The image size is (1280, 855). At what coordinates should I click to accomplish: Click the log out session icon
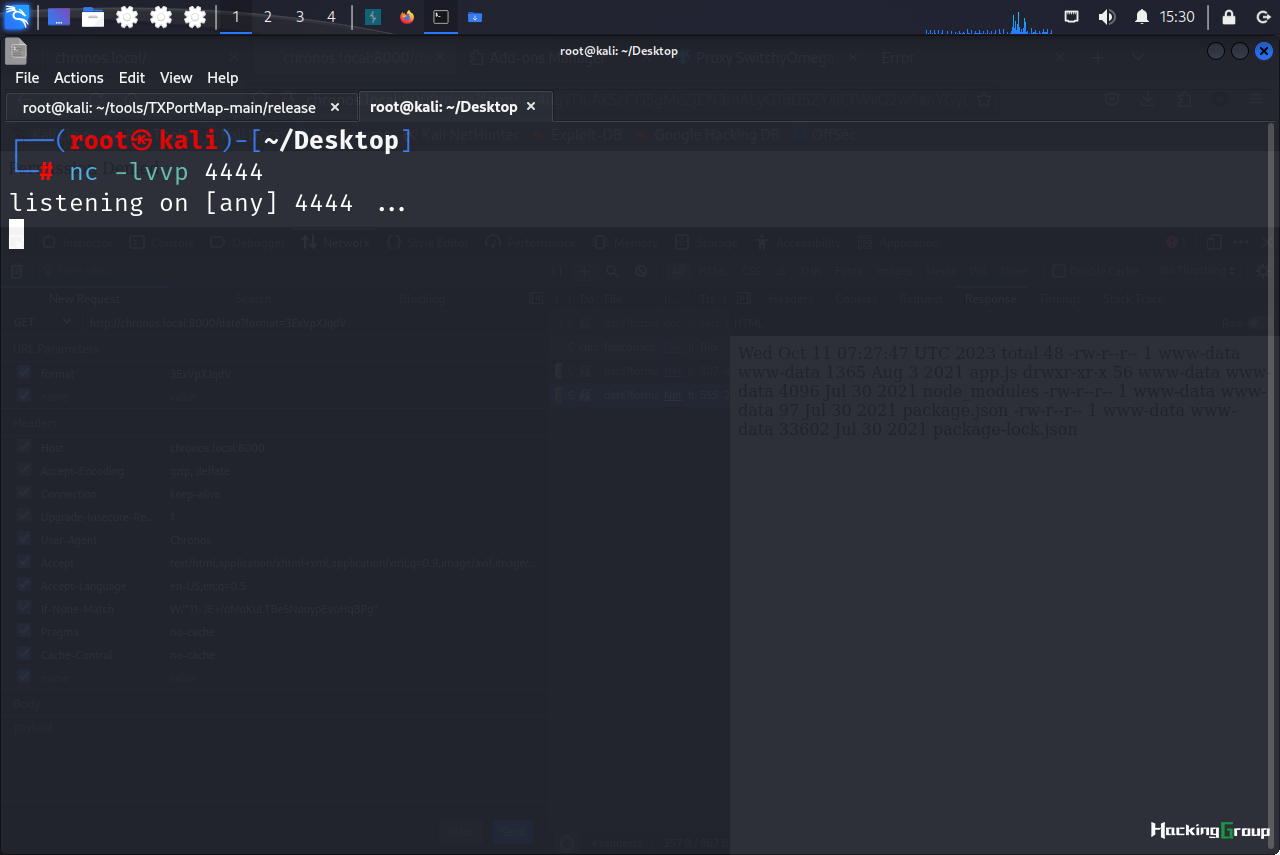click(1263, 17)
